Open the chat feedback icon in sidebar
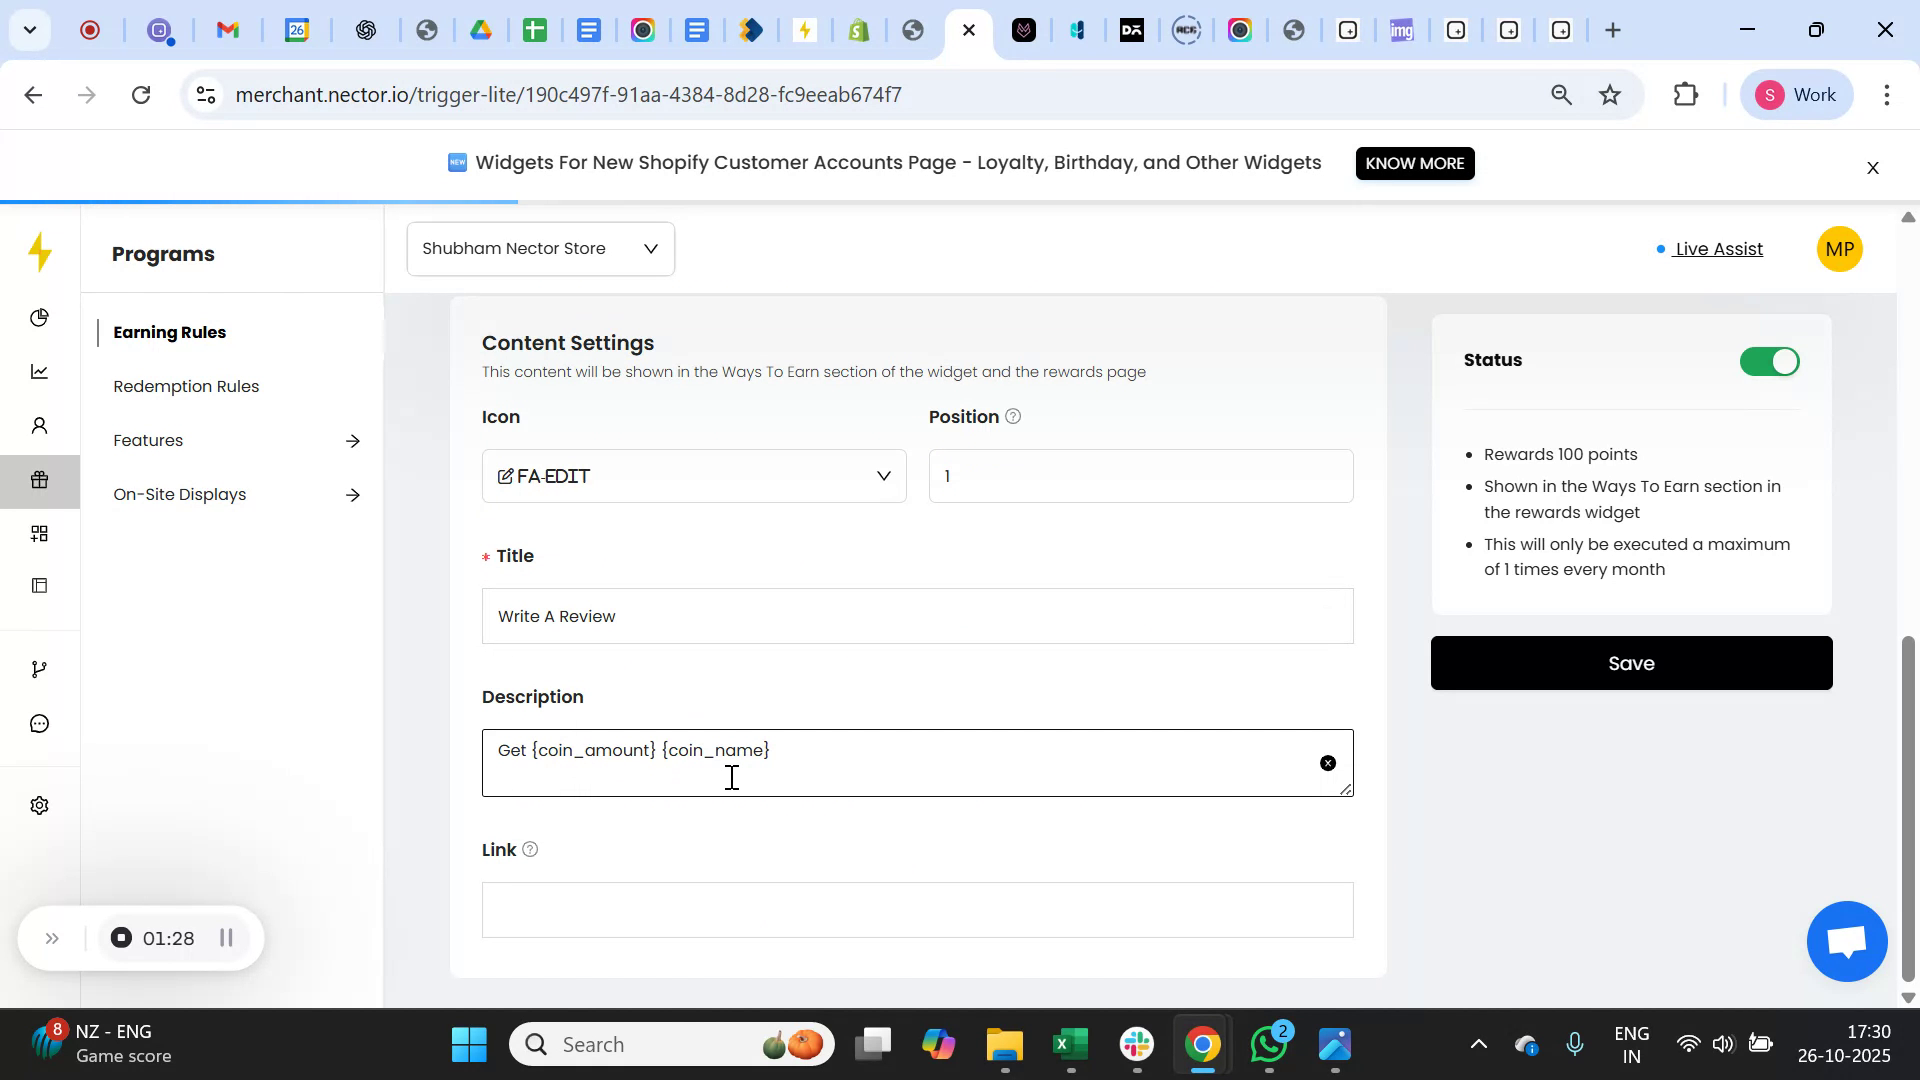The image size is (1920, 1080). click(39, 723)
